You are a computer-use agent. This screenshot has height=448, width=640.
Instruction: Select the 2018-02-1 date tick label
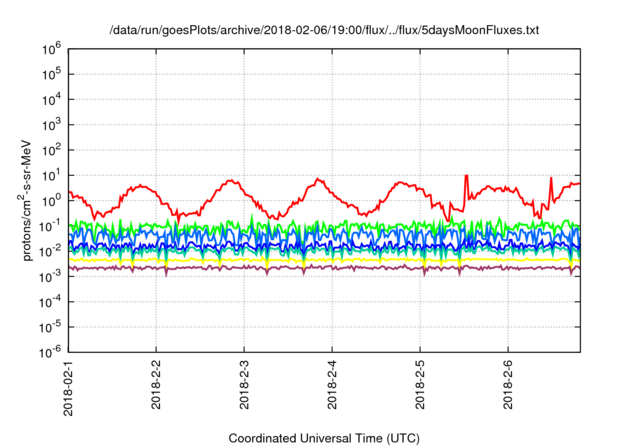(x=68, y=388)
